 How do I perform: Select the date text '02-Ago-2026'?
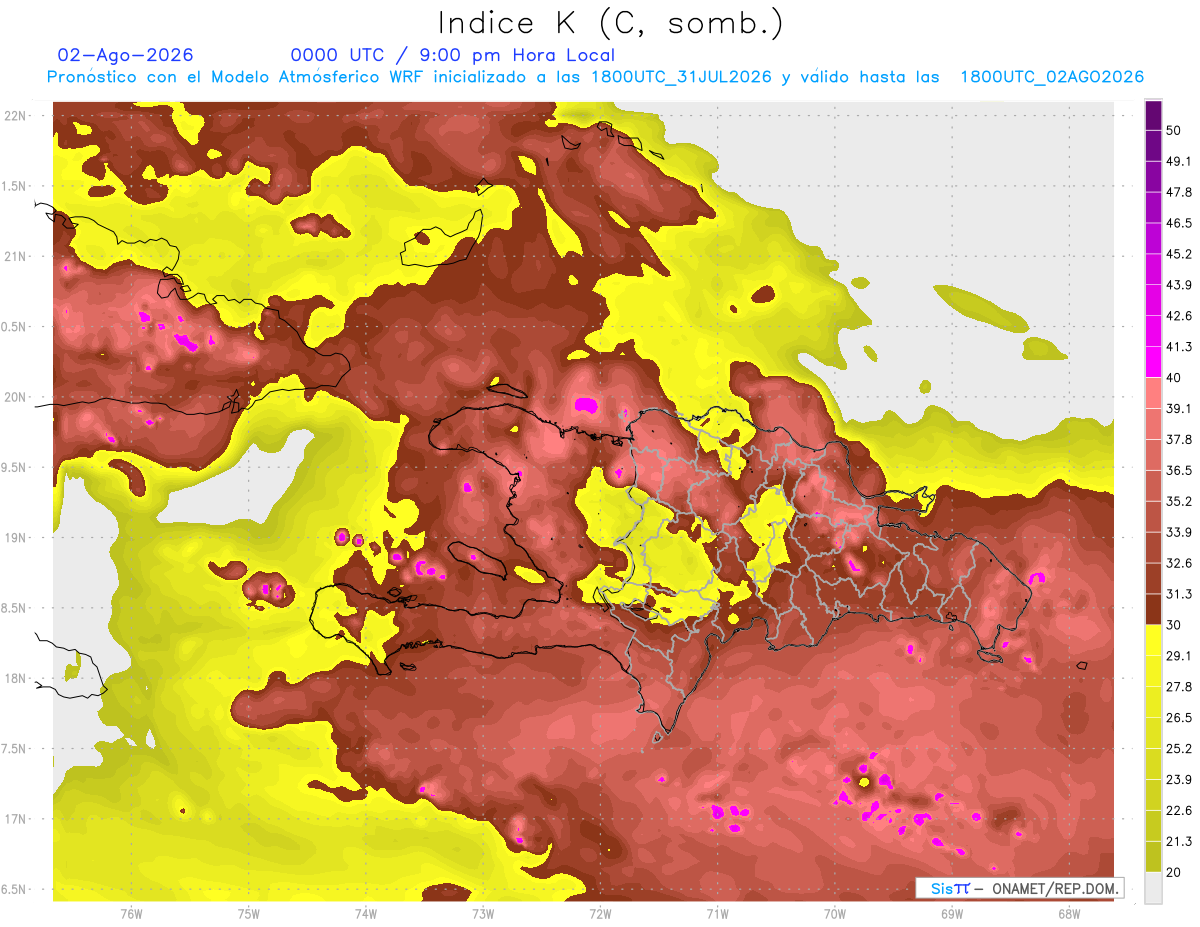[x=126, y=55]
